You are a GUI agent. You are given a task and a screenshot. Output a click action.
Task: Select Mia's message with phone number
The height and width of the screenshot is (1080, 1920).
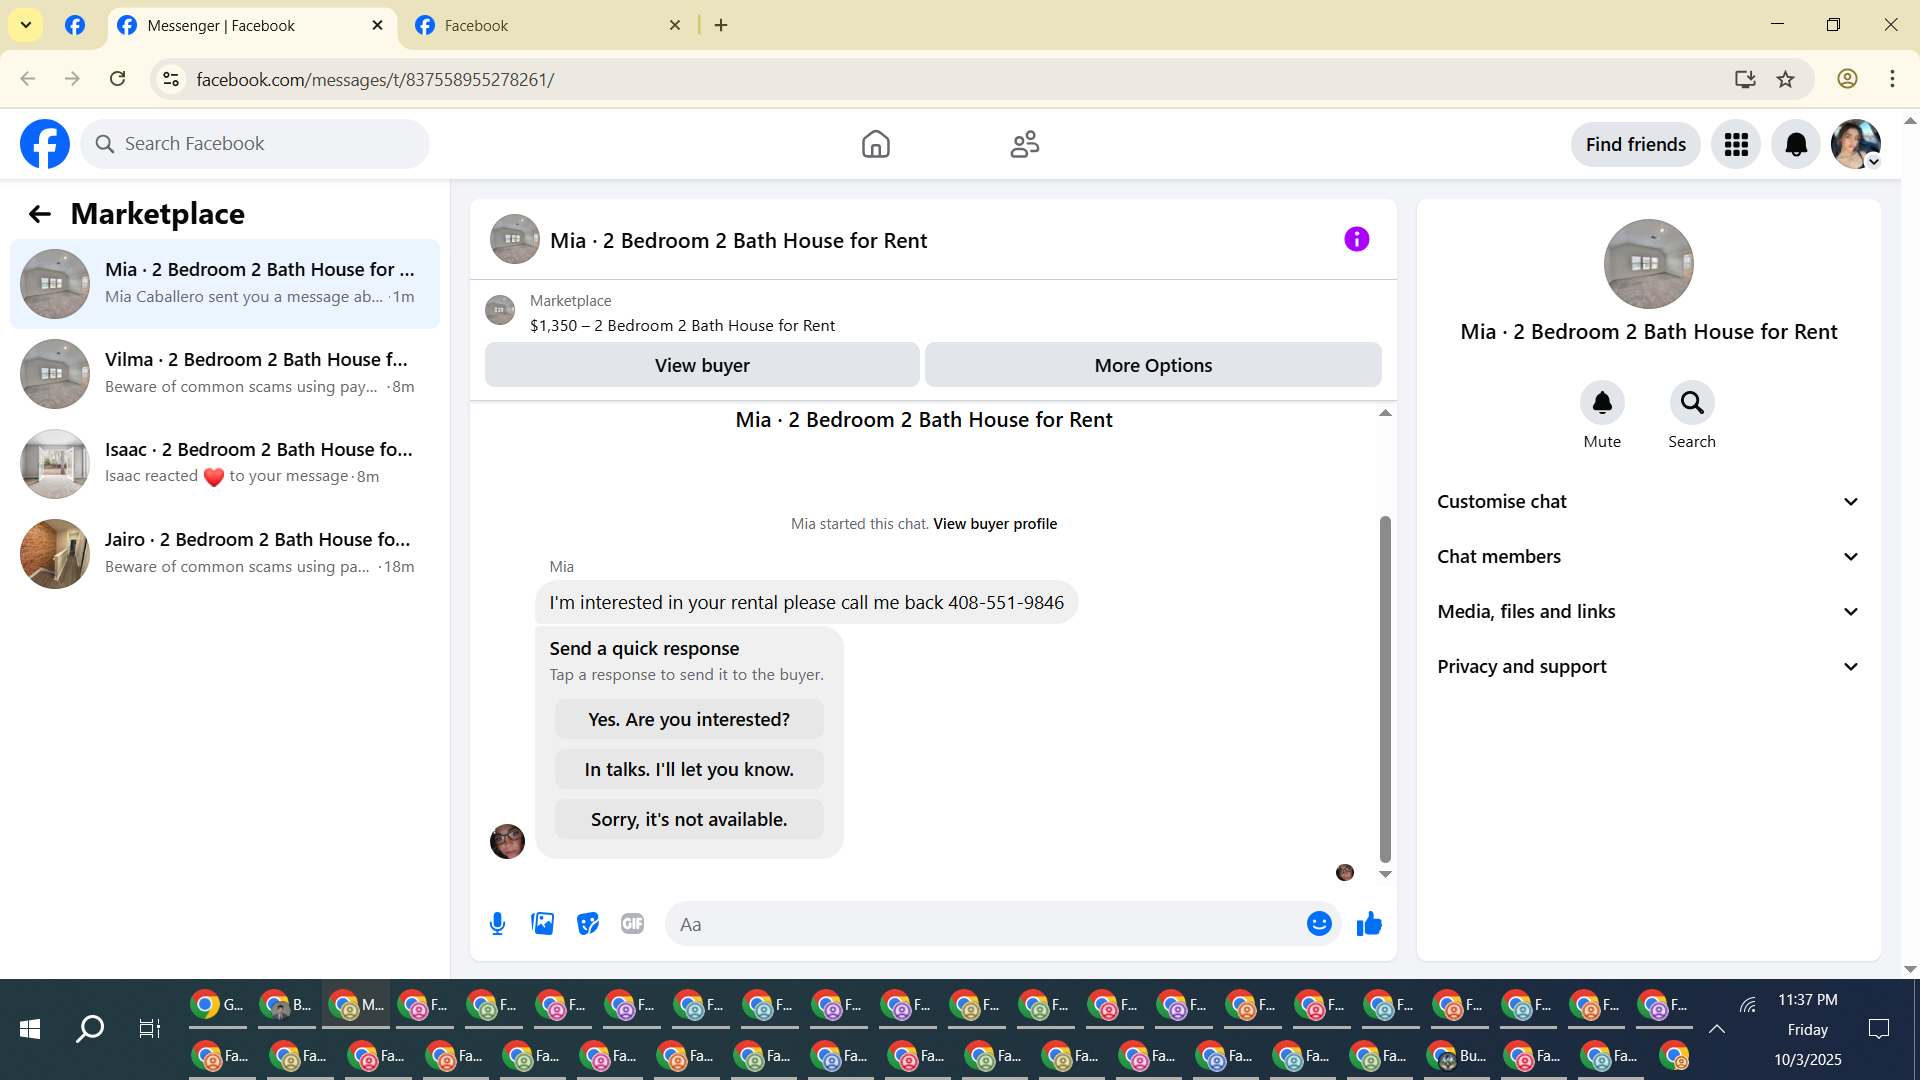click(806, 603)
